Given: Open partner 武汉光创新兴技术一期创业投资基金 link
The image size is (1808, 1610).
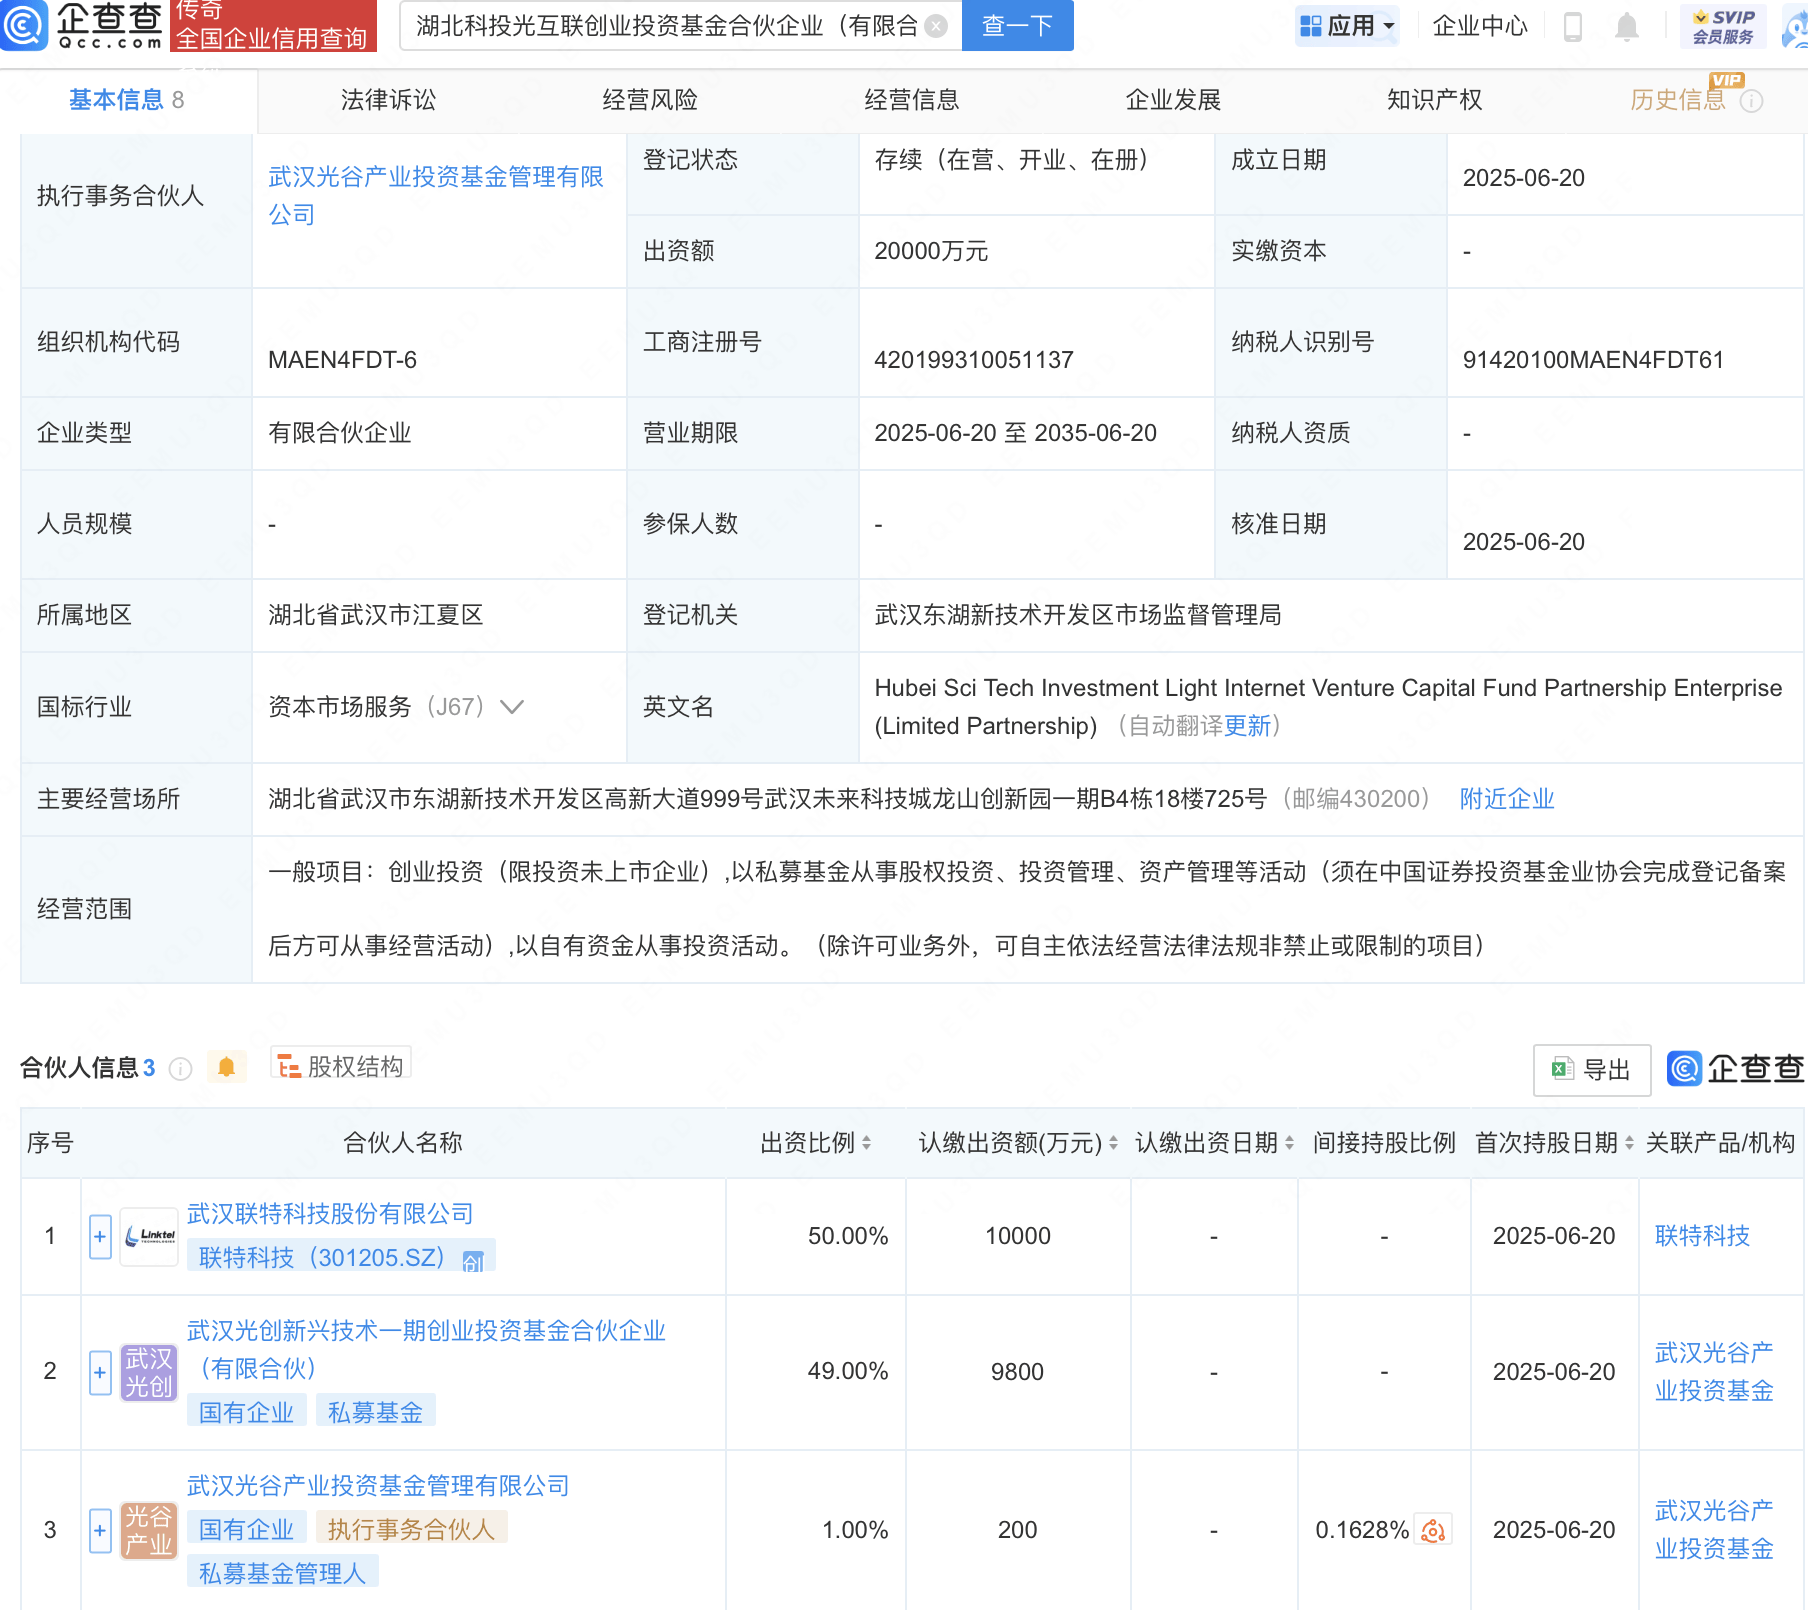Looking at the screenshot, I should [426, 1349].
